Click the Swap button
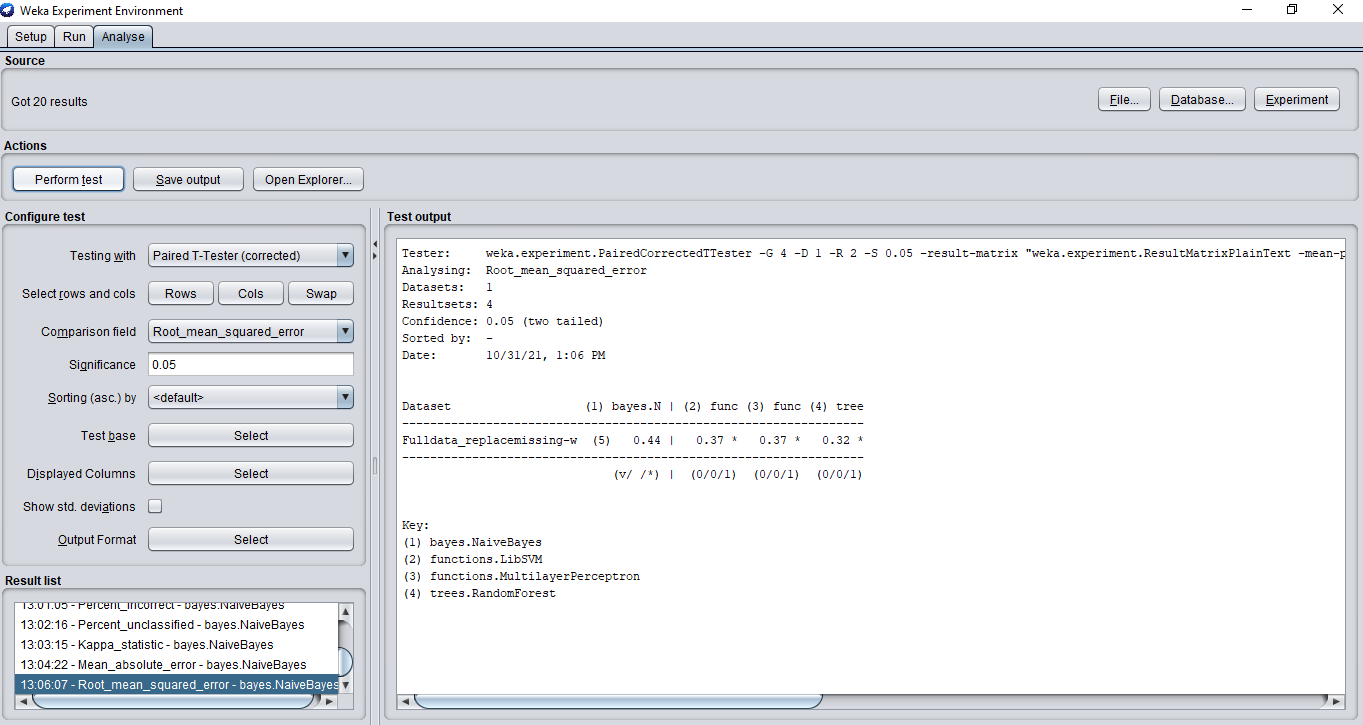1363x725 pixels. pos(321,294)
